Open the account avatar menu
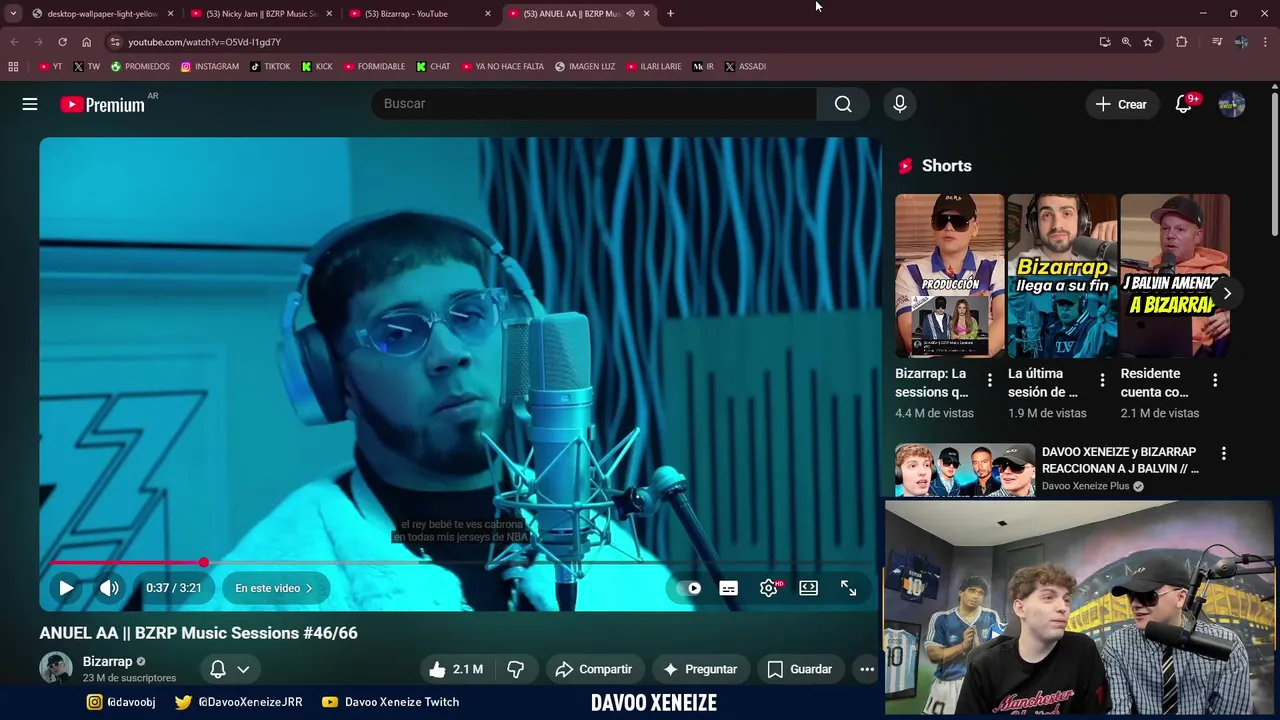1280x720 pixels. coord(1232,104)
